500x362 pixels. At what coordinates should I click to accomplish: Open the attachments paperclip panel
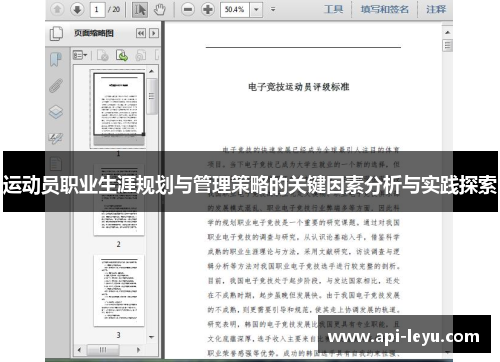coord(56,85)
